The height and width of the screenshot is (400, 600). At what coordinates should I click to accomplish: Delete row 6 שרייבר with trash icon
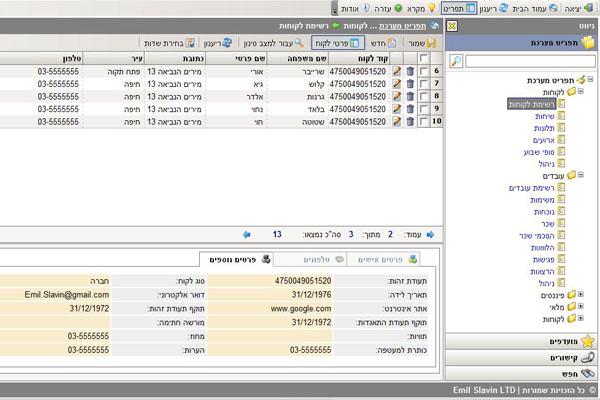point(410,71)
